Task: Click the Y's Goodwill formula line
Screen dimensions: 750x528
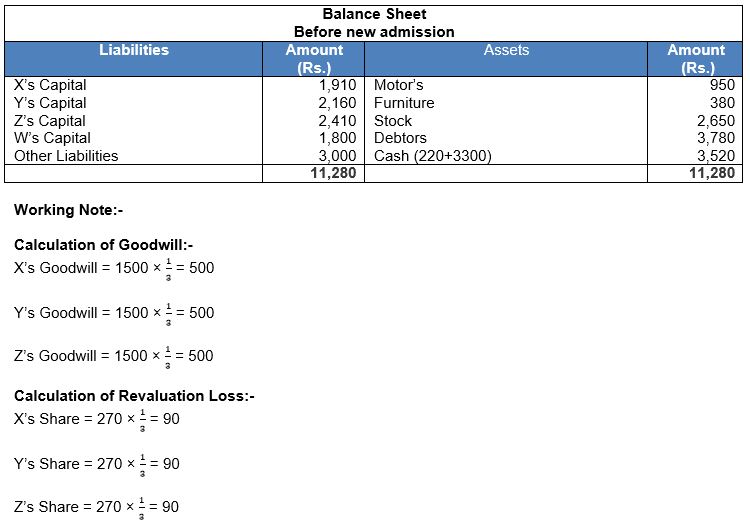Action: (x=114, y=313)
